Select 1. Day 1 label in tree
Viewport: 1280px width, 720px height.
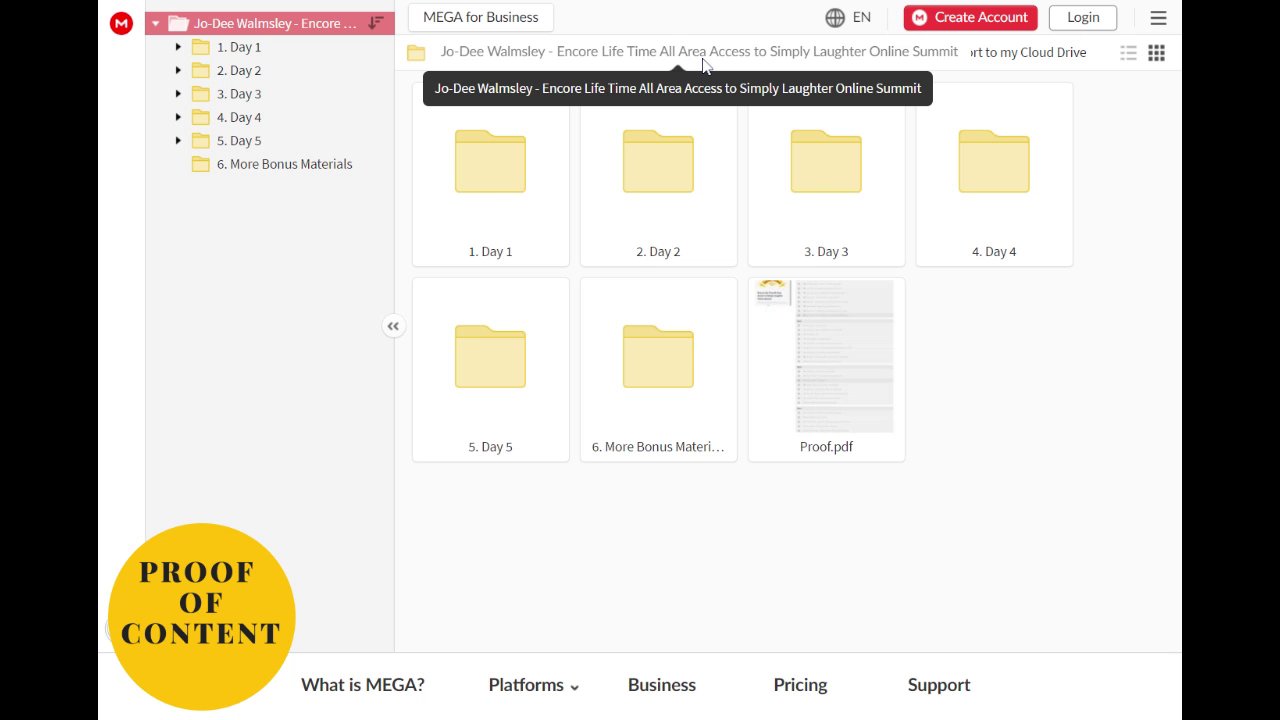click(x=239, y=47)
